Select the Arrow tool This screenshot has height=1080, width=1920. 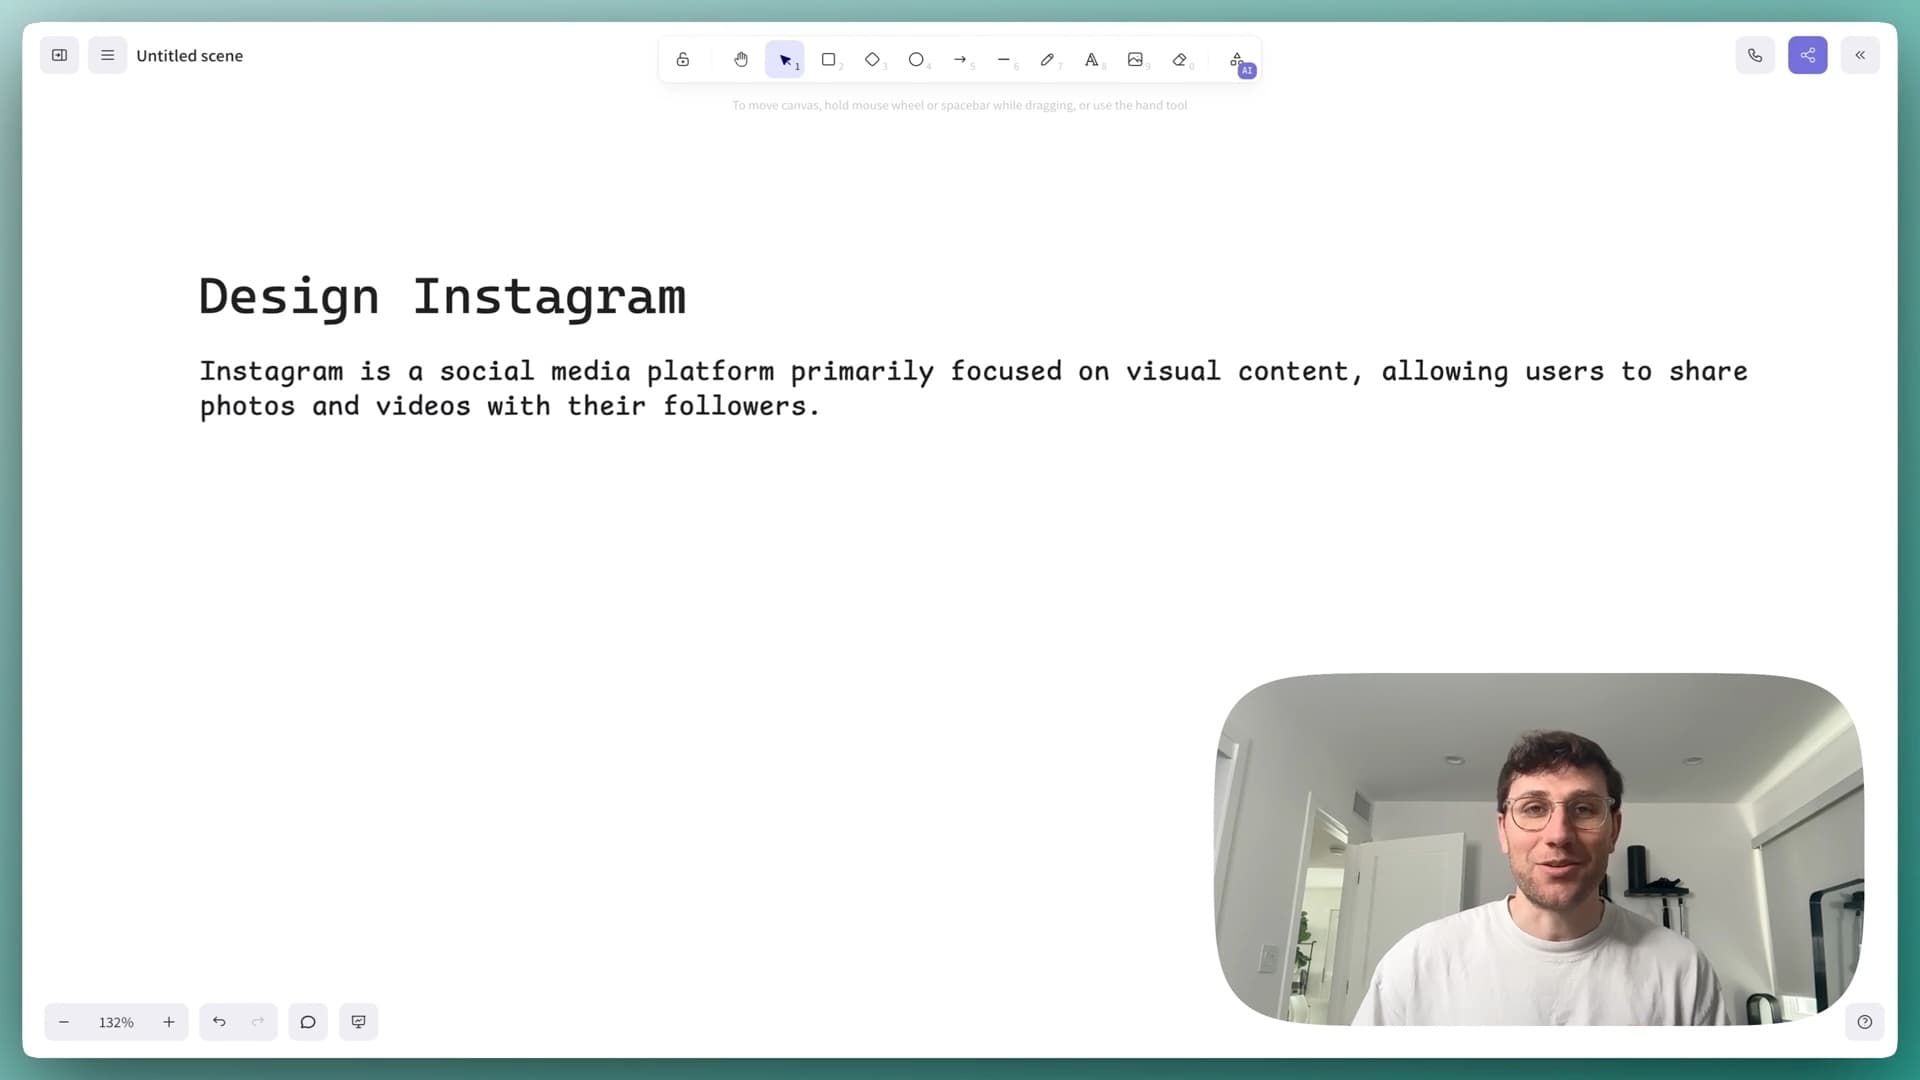[960, 60]
